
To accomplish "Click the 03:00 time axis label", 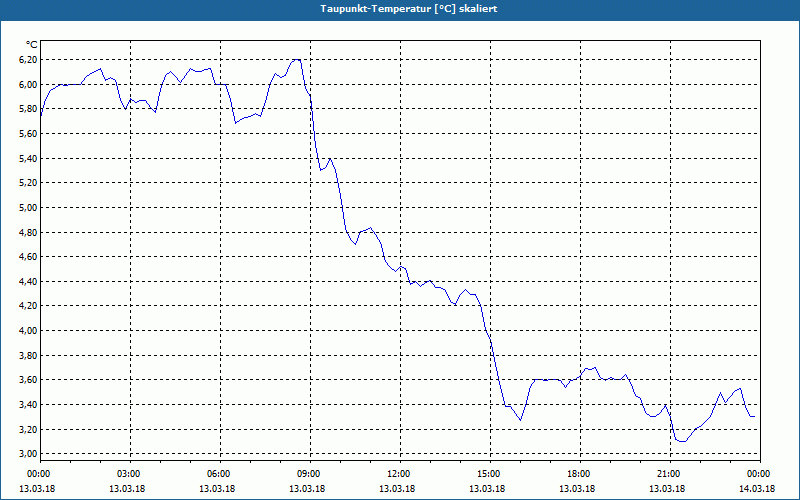I will 131,474.
